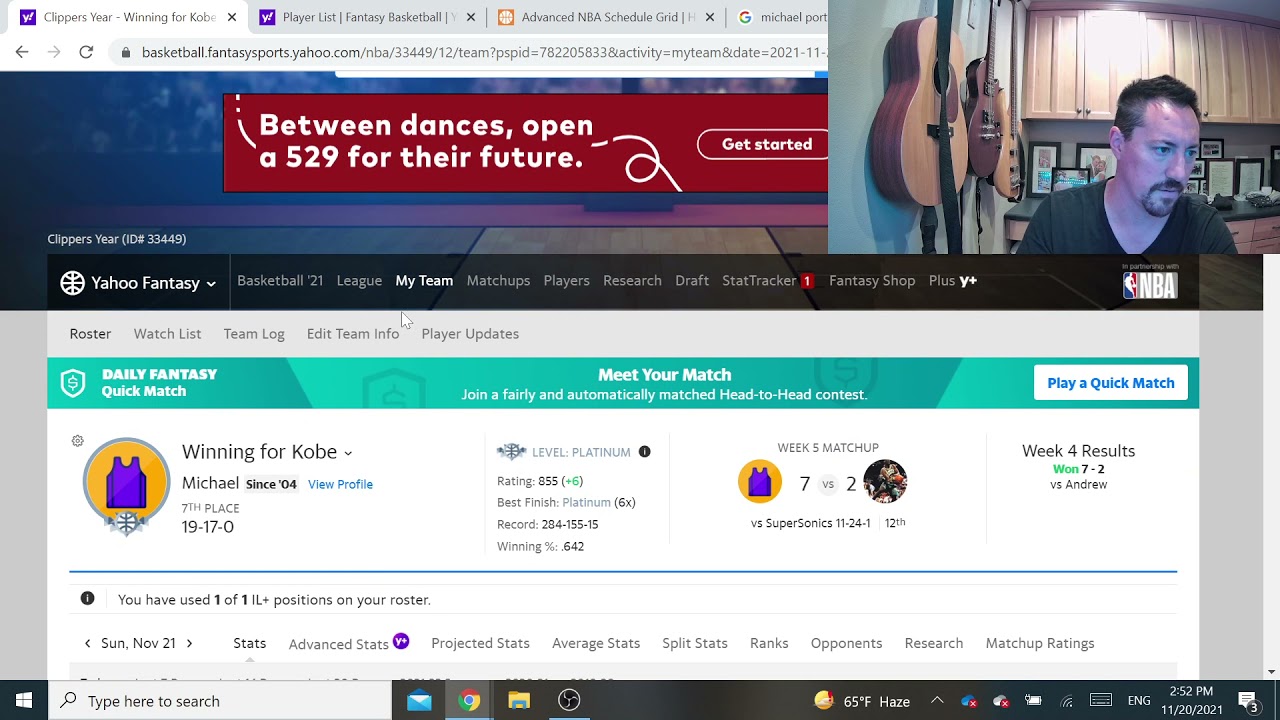Click the Level Platinum info icon

tap(645, 452)
